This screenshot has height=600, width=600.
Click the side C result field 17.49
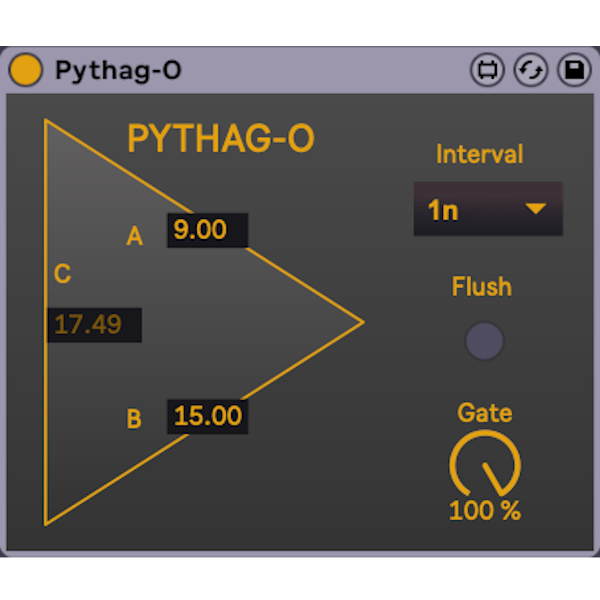click(x=93, y=325)
